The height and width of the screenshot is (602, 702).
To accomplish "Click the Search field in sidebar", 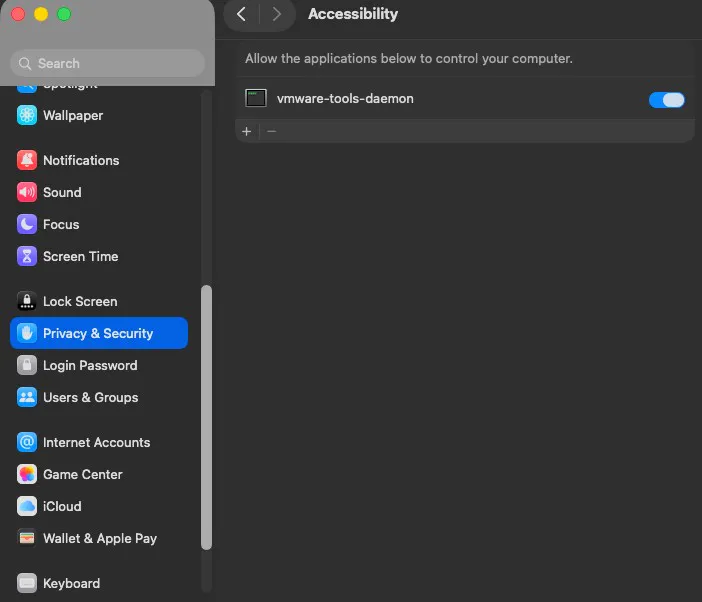I will point(107,63).
